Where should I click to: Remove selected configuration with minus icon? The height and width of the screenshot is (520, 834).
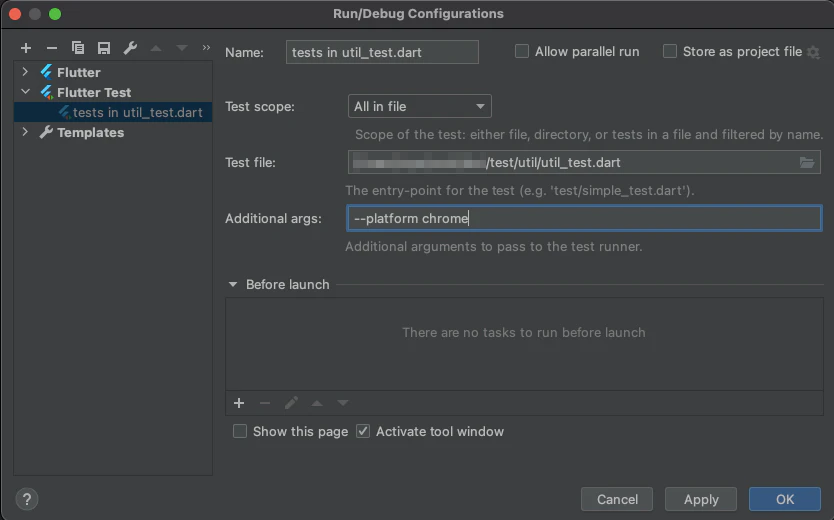[x=52, y=48]
